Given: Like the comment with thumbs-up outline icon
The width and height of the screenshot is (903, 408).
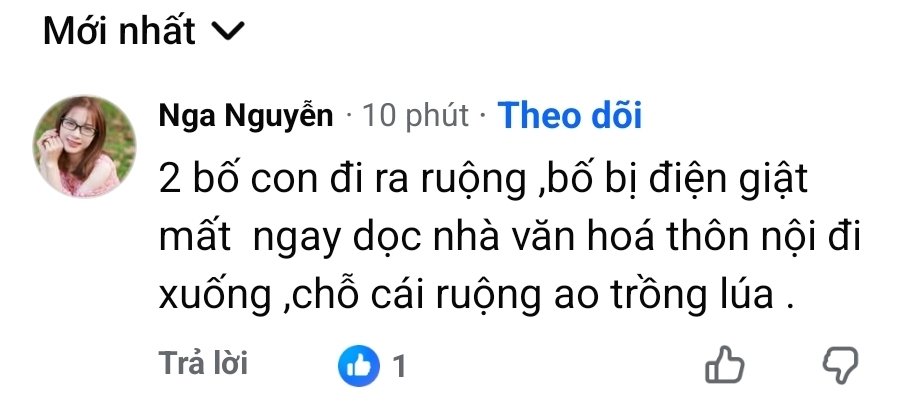Looking at the screenshot, I should coord(724,365).
